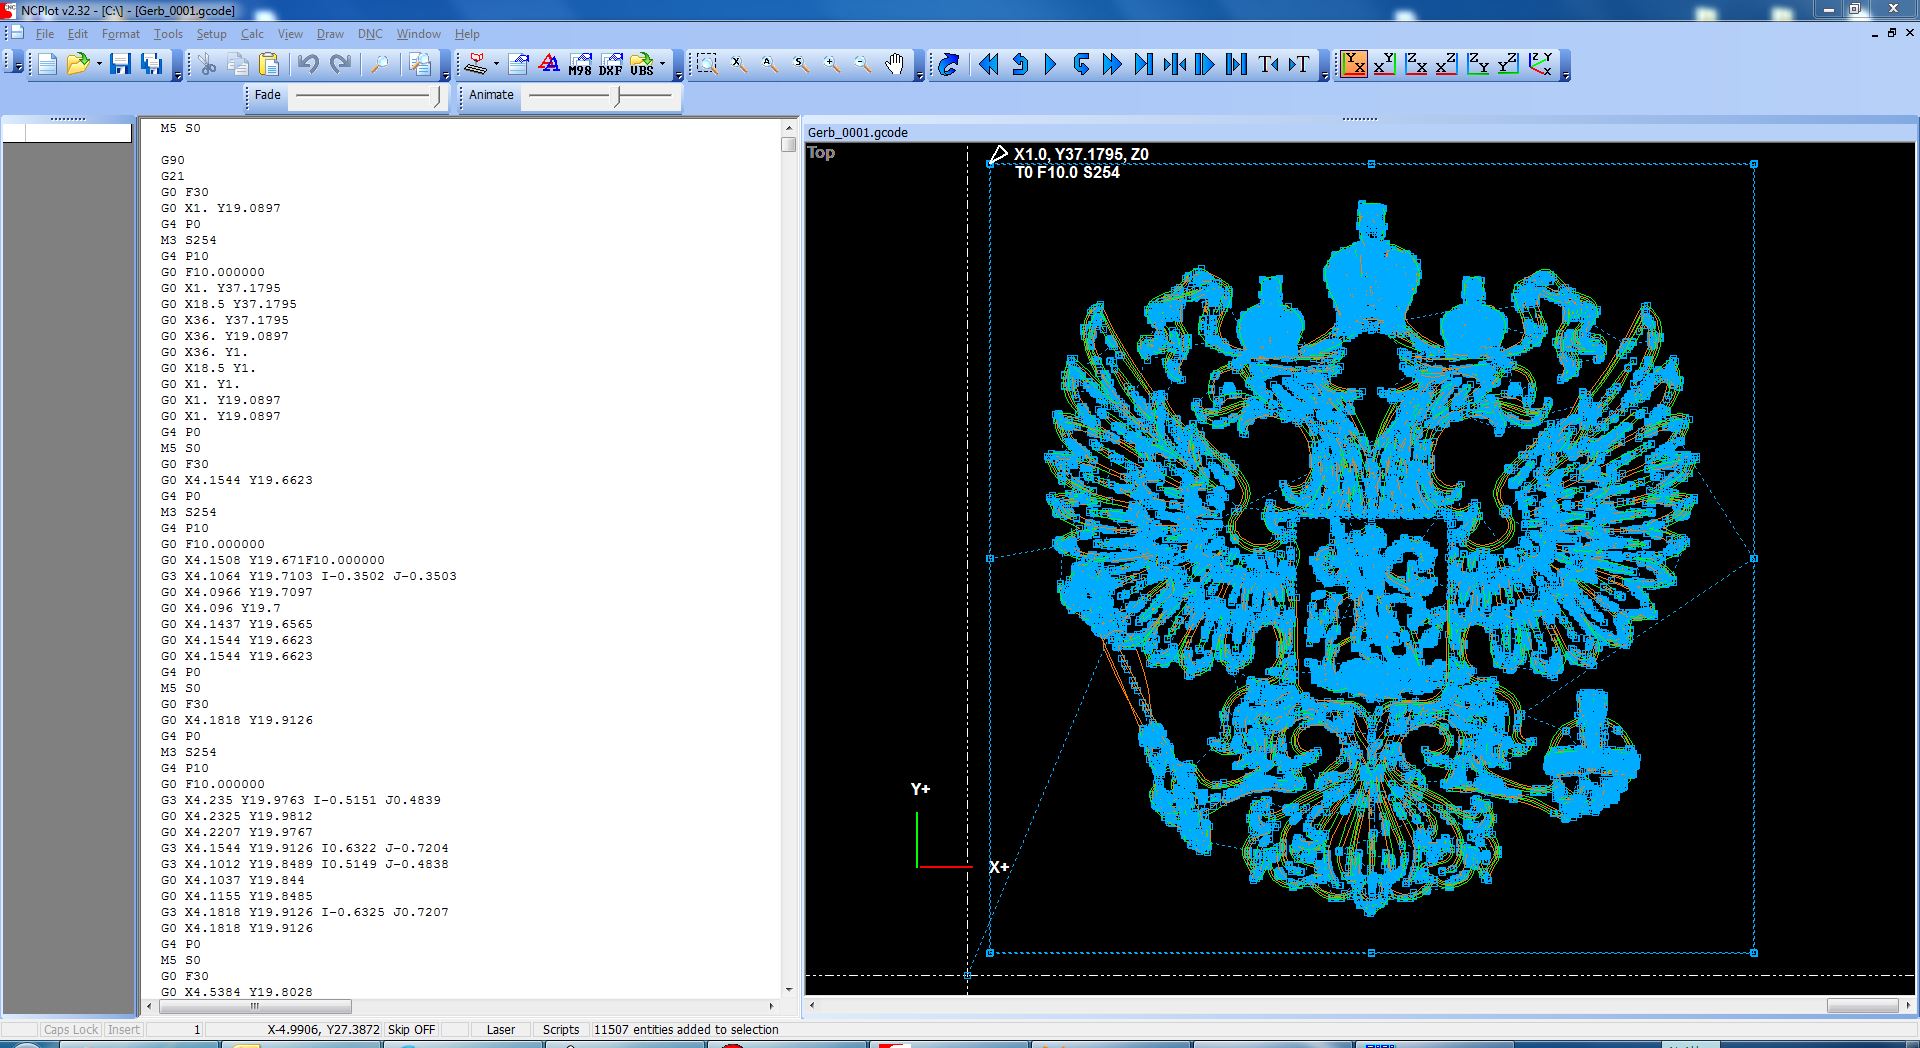Open the View menu
Viewport: 1920px width, 1048px height.
point(290,34)
